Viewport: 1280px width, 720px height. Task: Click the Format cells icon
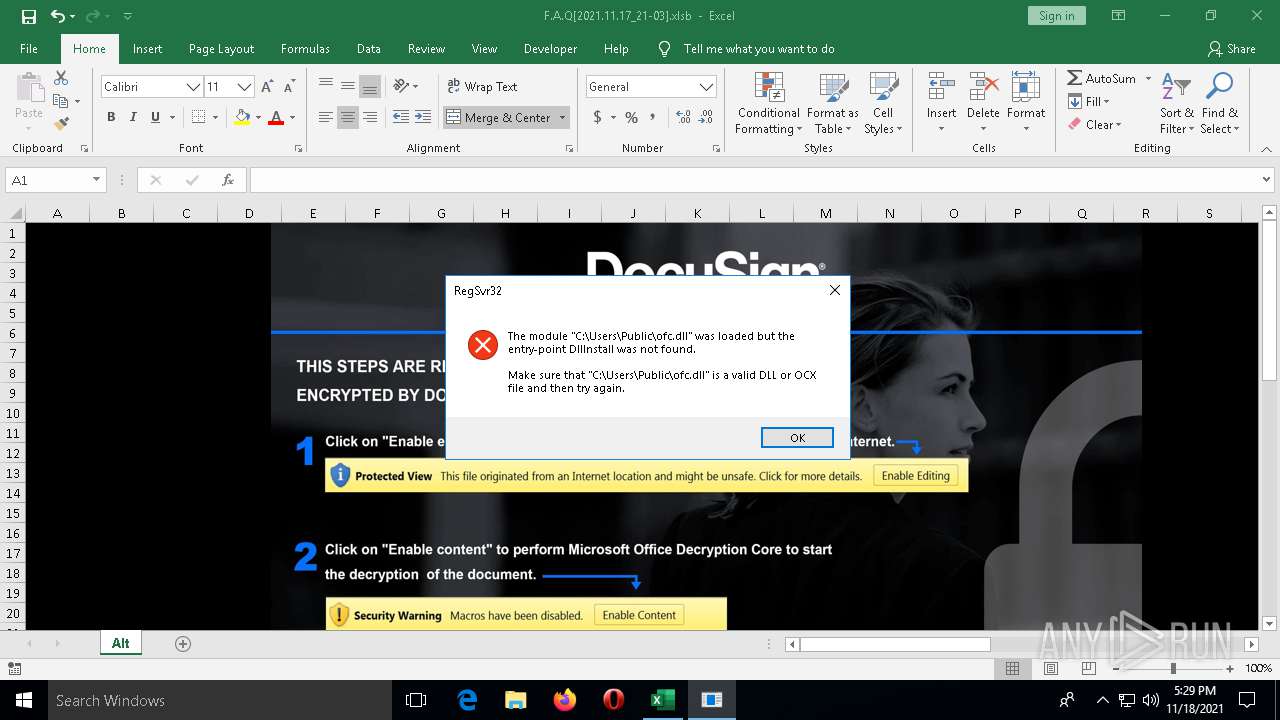[x=1026, y=88]
